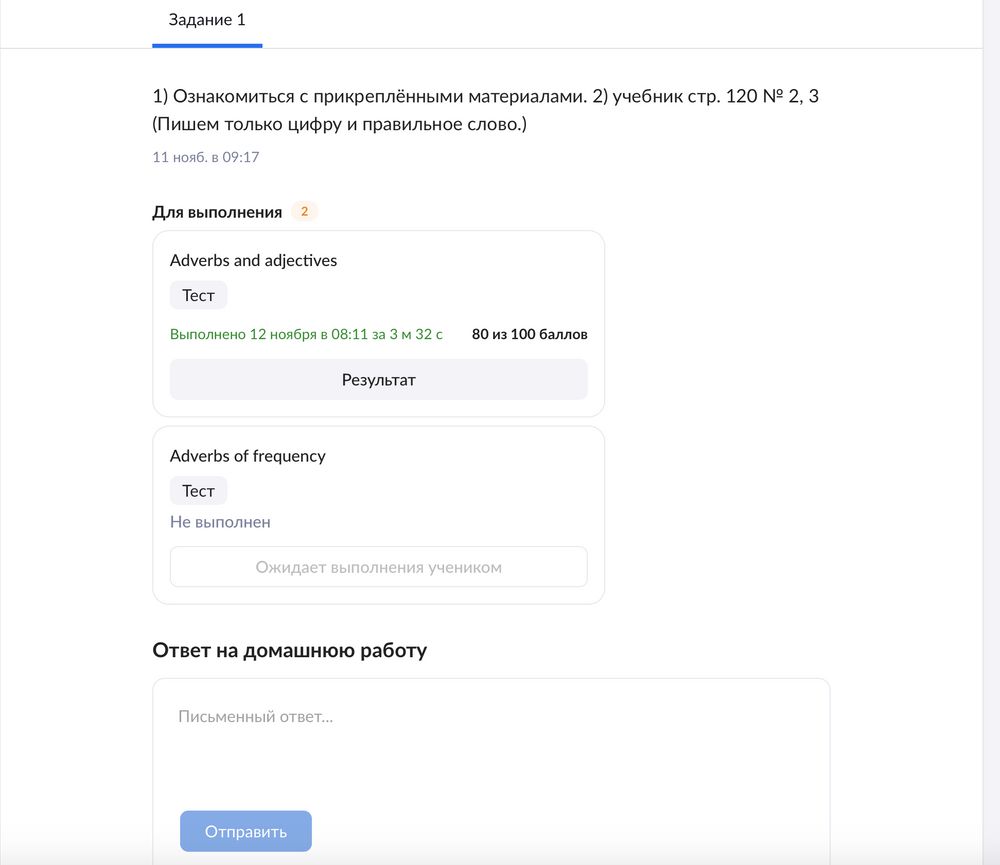Click the Ответ на домашнюю работу heading
Screen dimensions: 1000x865
point(288,650)
